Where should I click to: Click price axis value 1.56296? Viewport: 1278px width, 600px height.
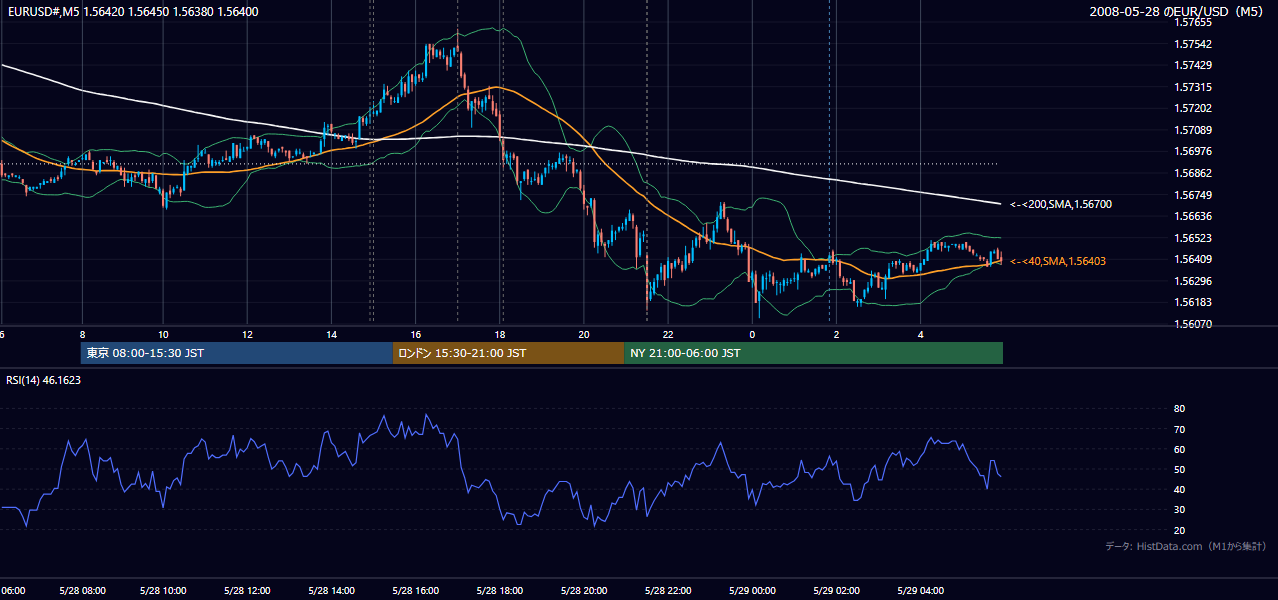(1192, 281)
